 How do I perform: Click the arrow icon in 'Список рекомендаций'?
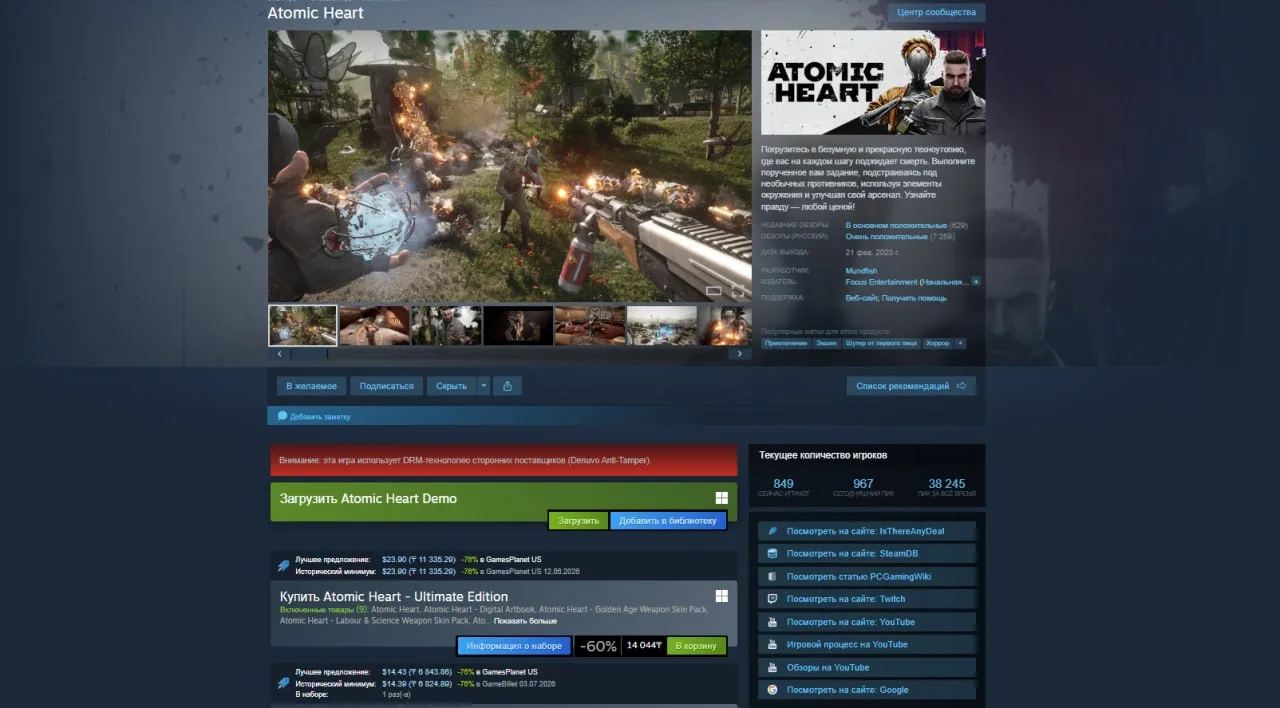[962, 386]
